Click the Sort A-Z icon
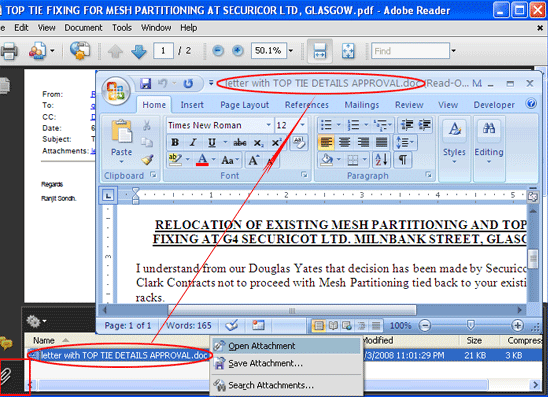 (x=382, y=160)
